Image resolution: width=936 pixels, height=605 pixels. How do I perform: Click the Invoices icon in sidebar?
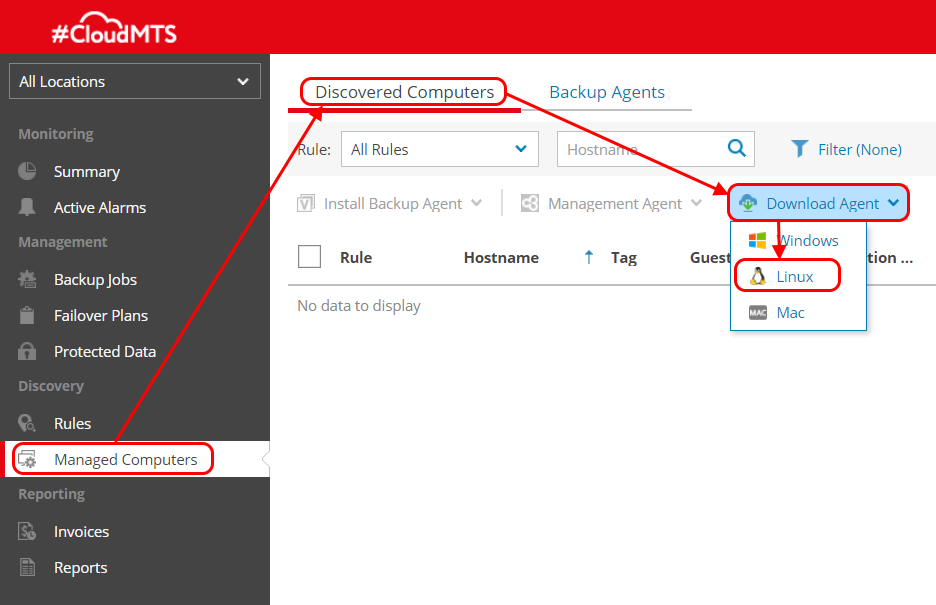pos(27,531)
